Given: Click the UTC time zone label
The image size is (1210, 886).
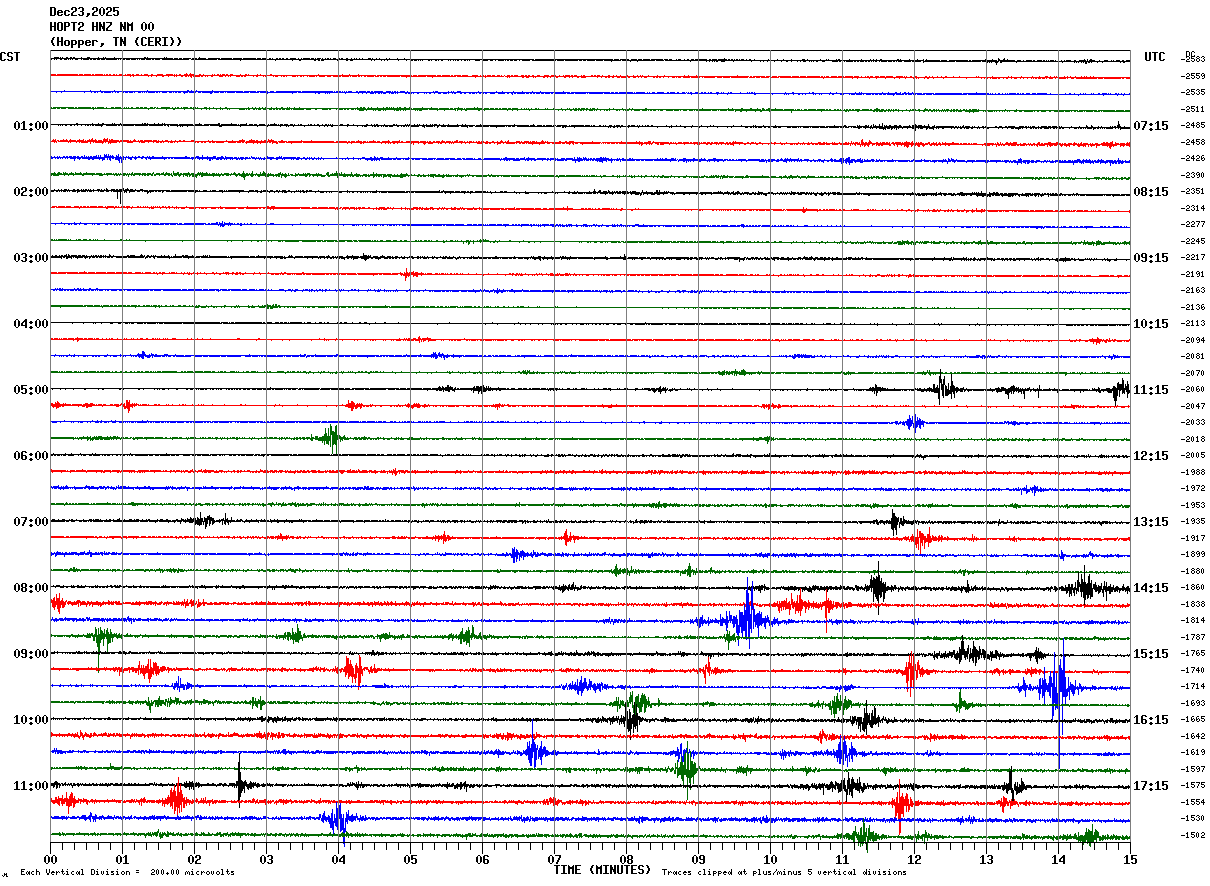Looking at the screenshot, I should pos(1155,57).
